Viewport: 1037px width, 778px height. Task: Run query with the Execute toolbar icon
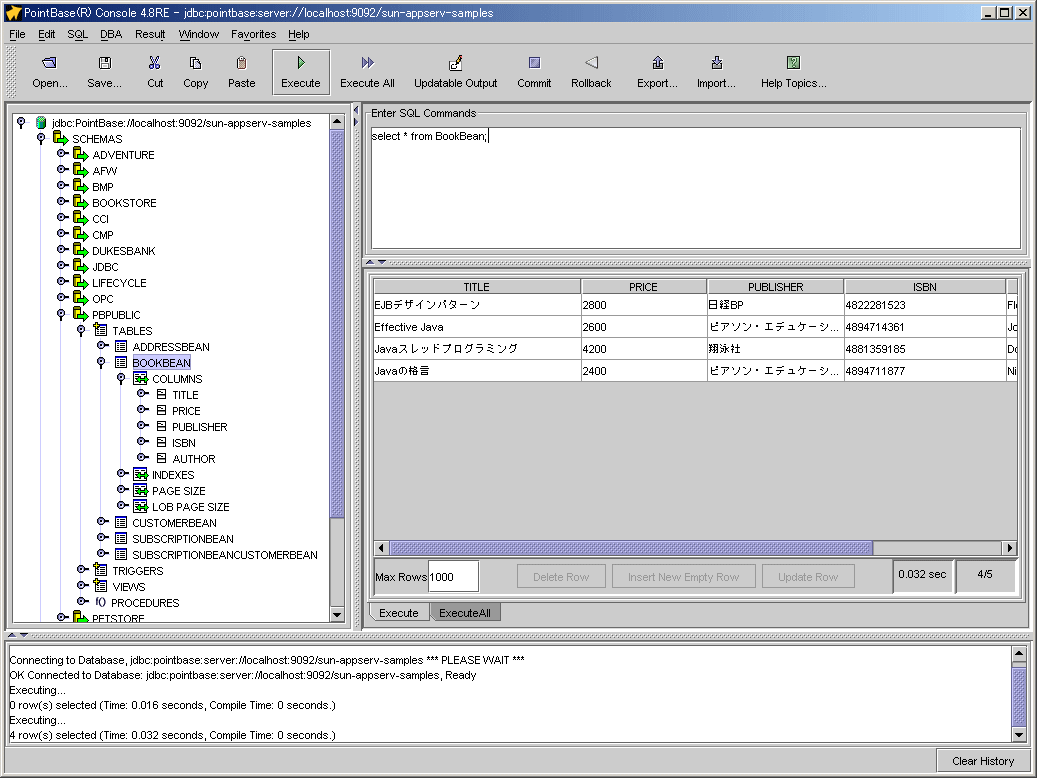click(301, 63)
